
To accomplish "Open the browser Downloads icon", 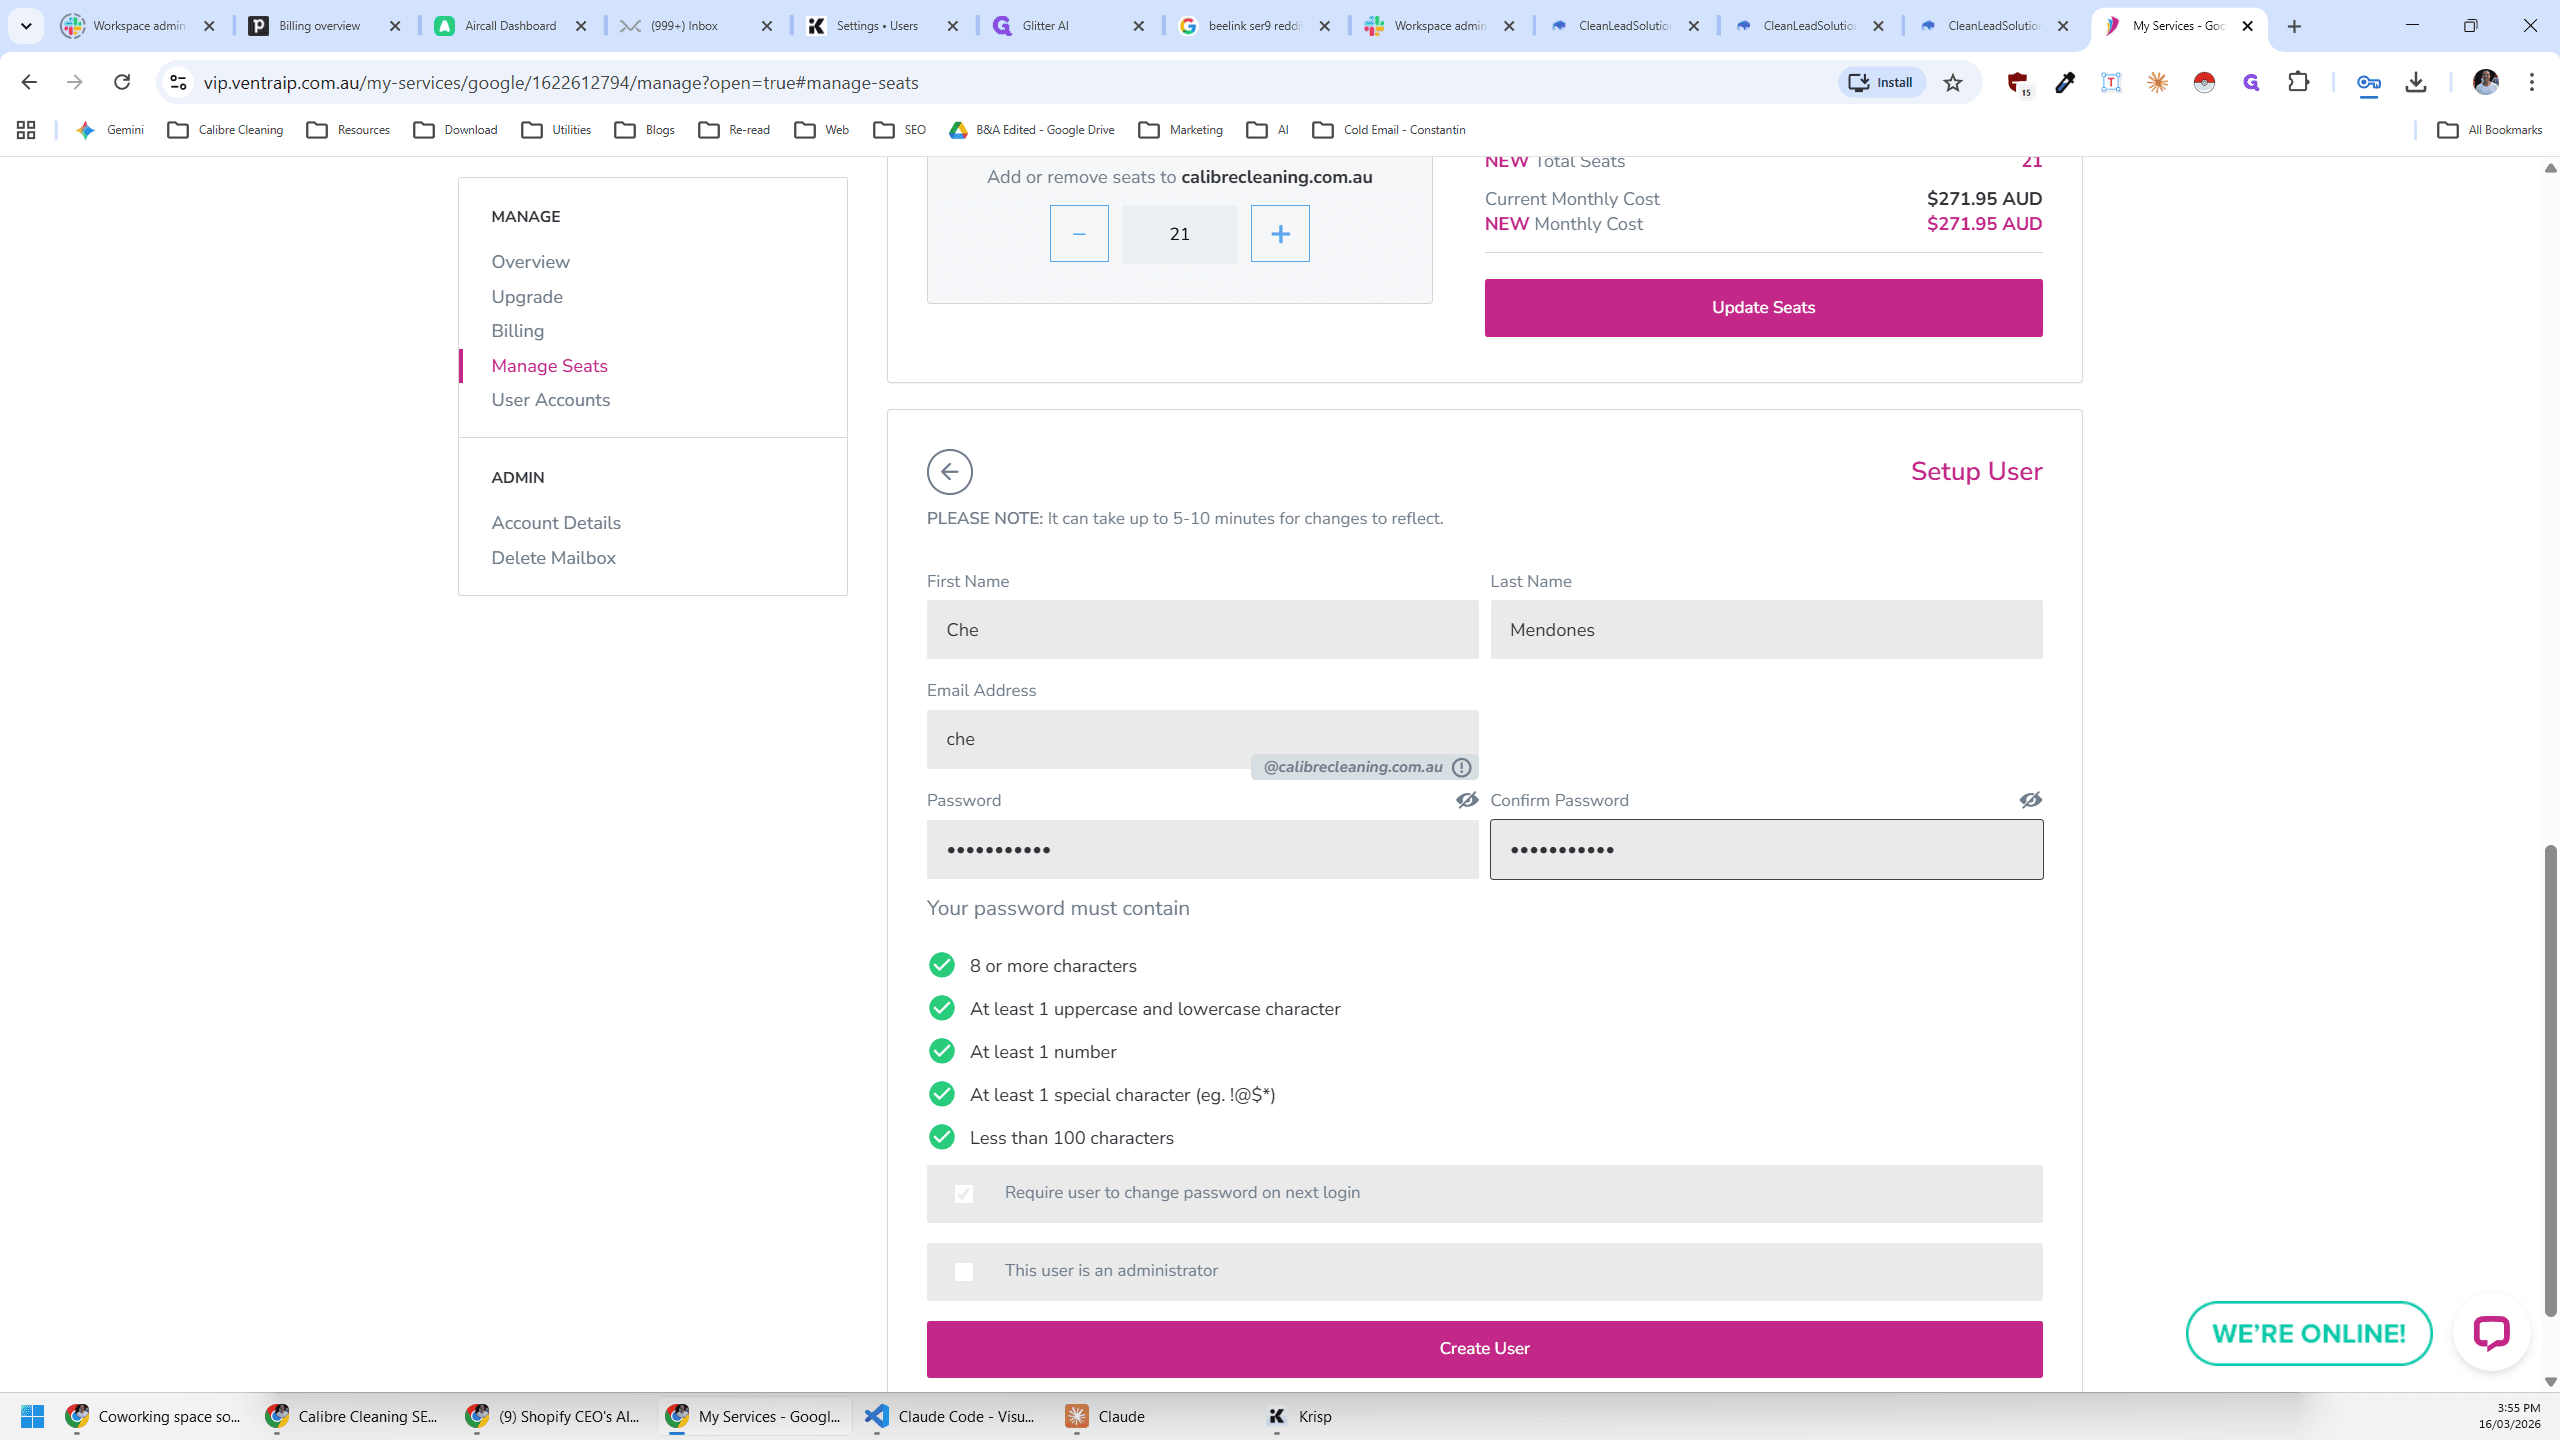I will coord(2416,83).
